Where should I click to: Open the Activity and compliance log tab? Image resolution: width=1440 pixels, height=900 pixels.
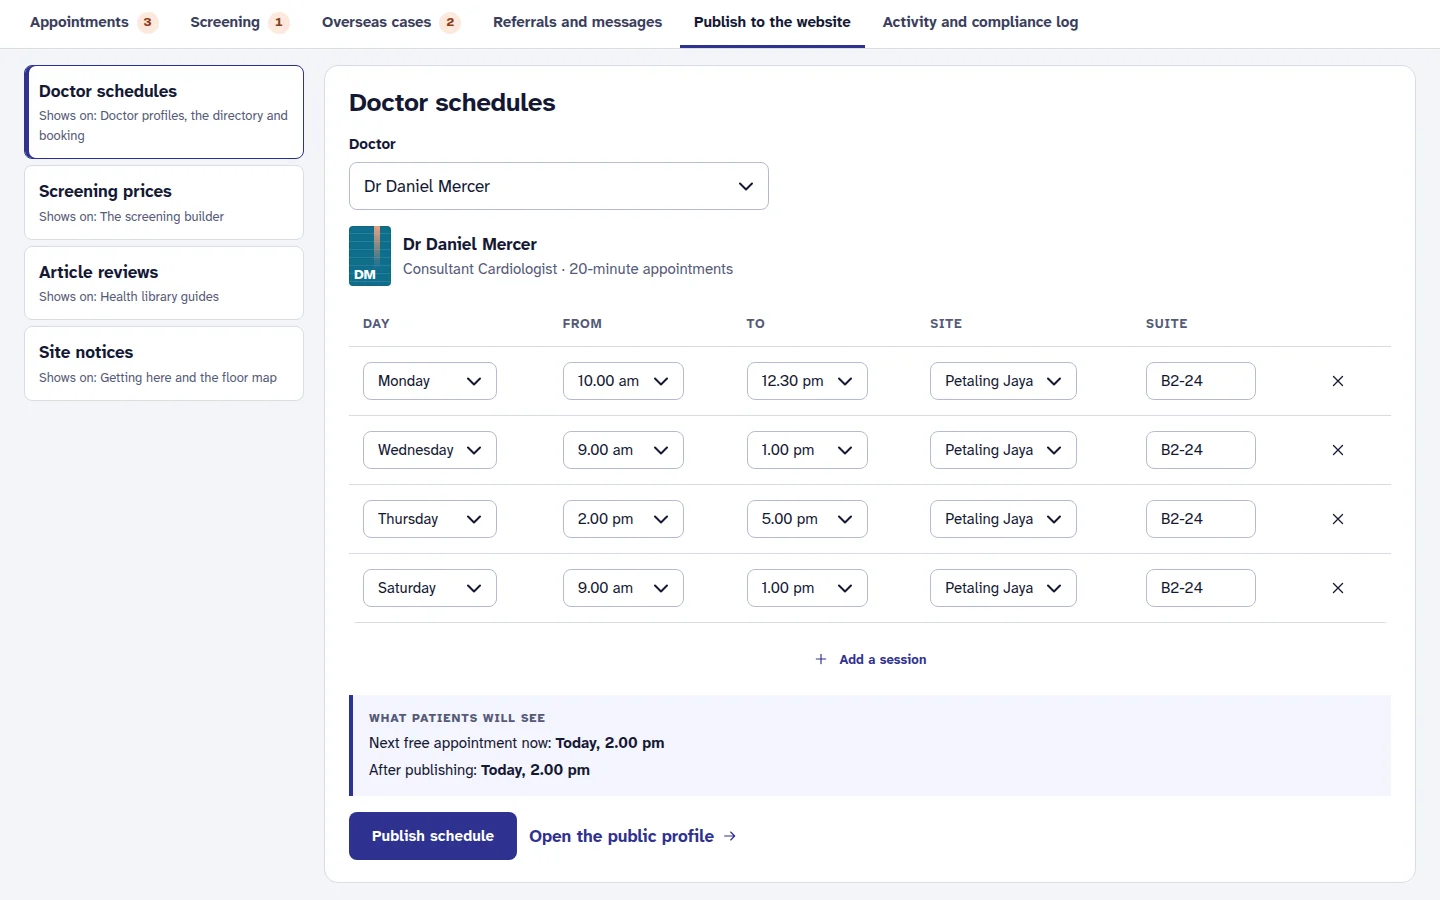[x=980, y=22]
